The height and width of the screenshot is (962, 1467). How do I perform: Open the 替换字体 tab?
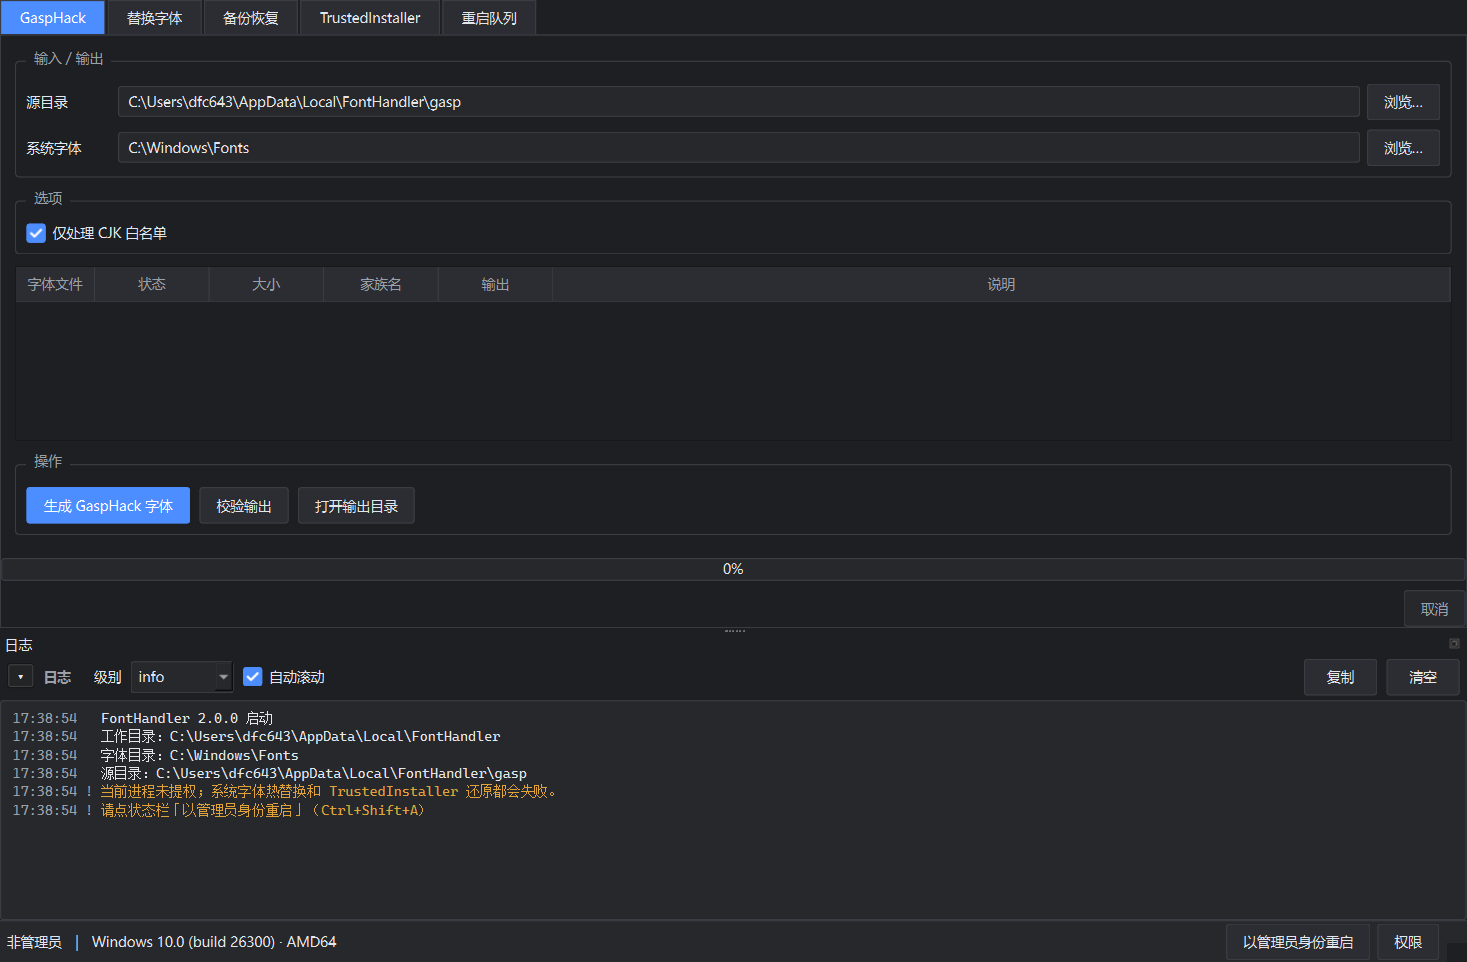[x=154, y=18]
